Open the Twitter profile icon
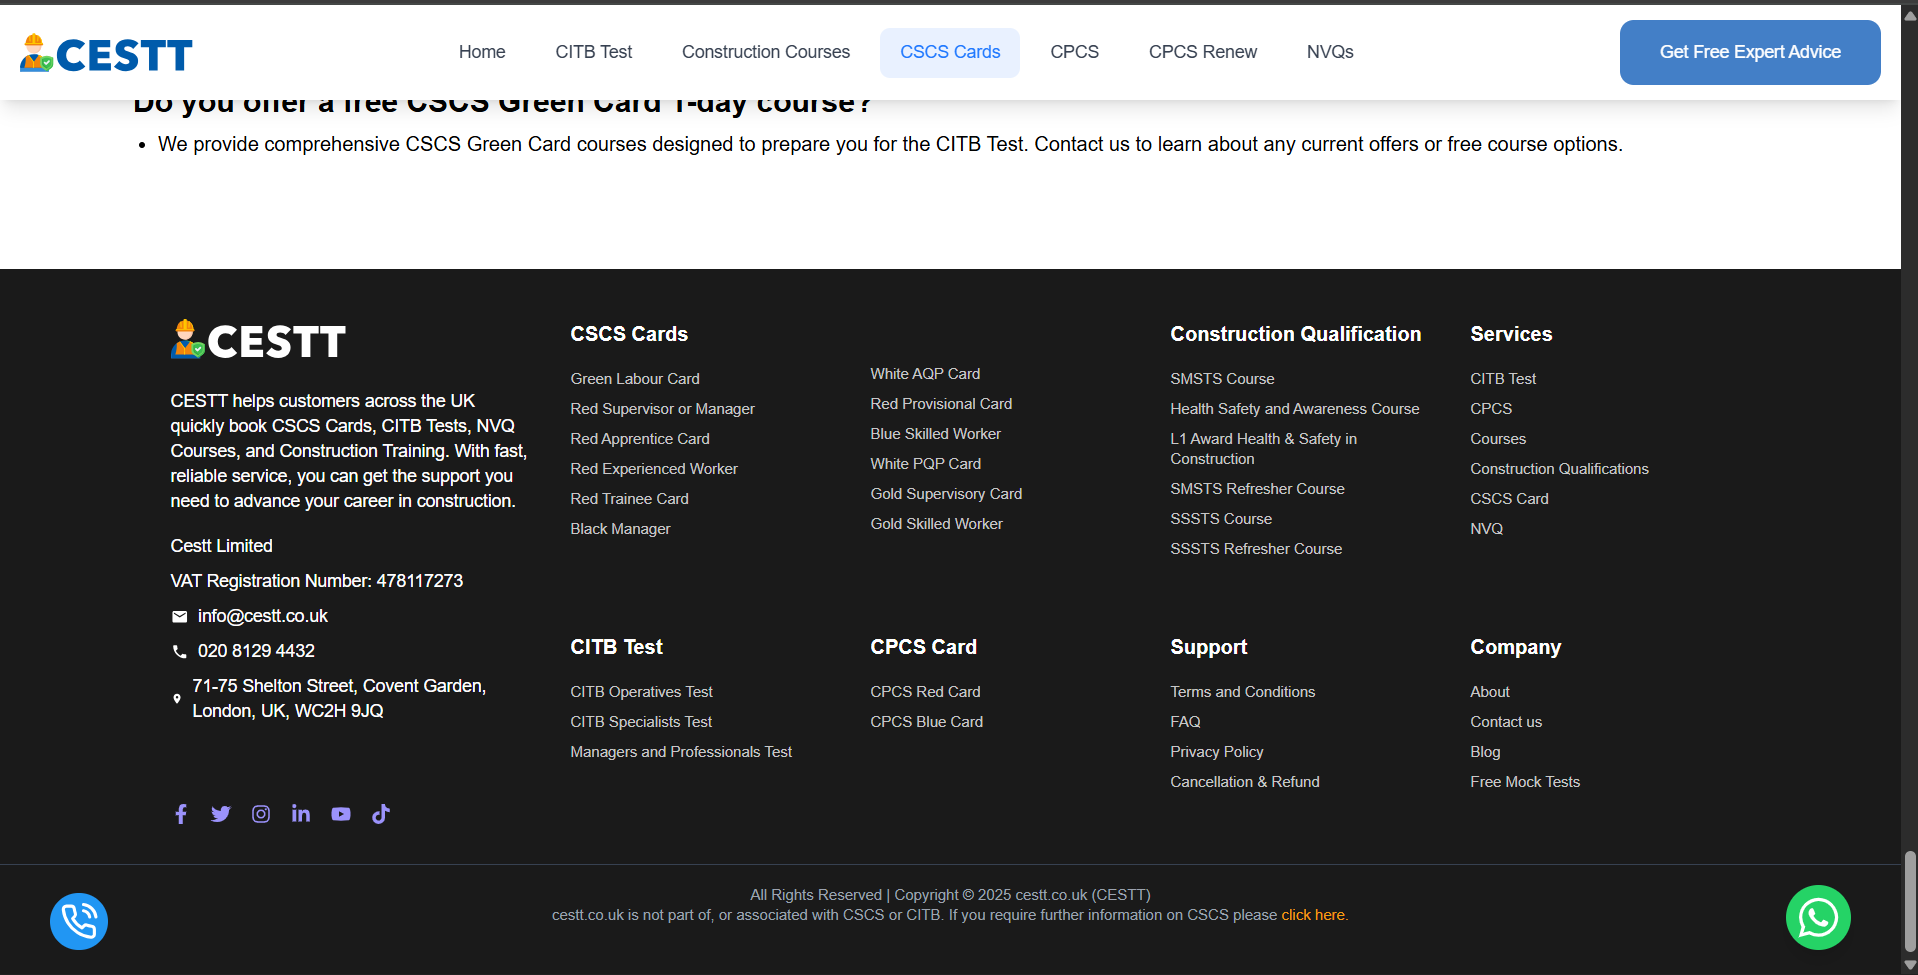This screenshot has height=975, width=1918. click(220, 814)
